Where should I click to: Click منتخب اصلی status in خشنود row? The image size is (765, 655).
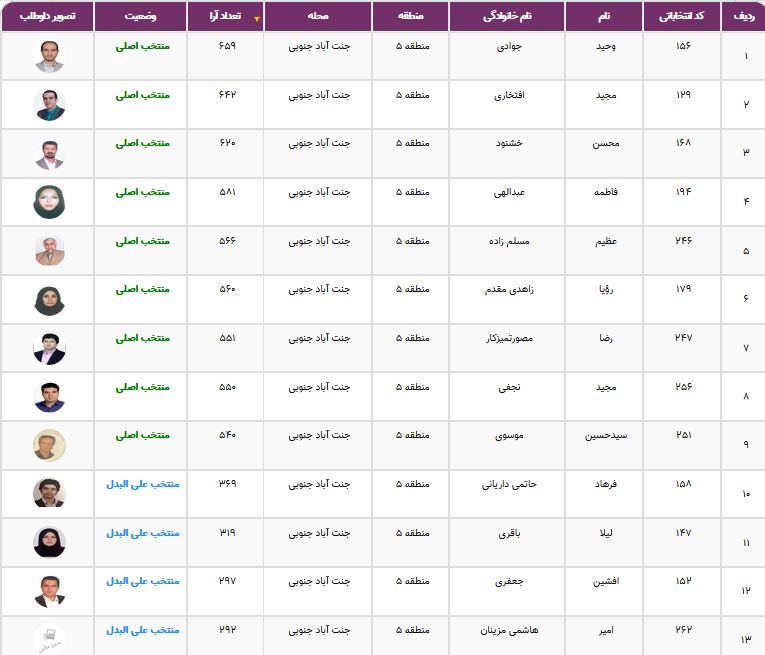[x=142, y=143]
